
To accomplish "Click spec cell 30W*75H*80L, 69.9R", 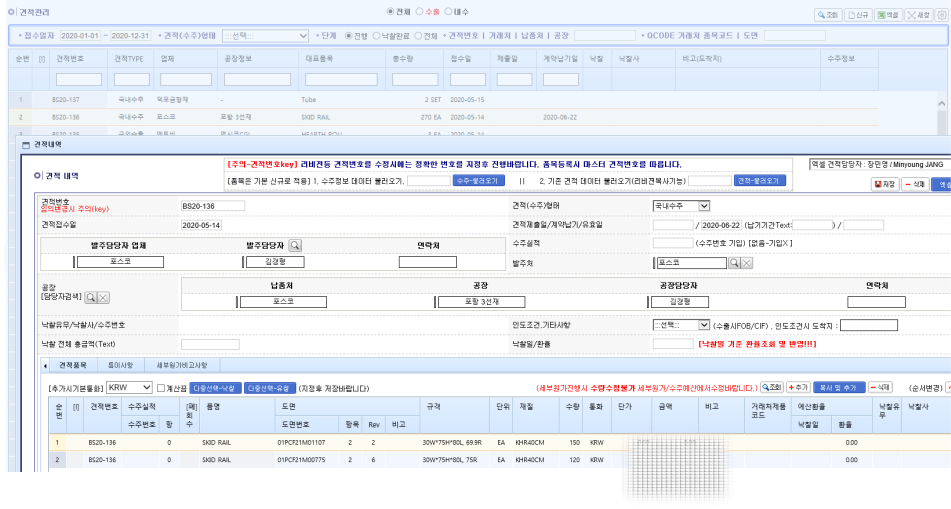I will (x=452, y=442).
